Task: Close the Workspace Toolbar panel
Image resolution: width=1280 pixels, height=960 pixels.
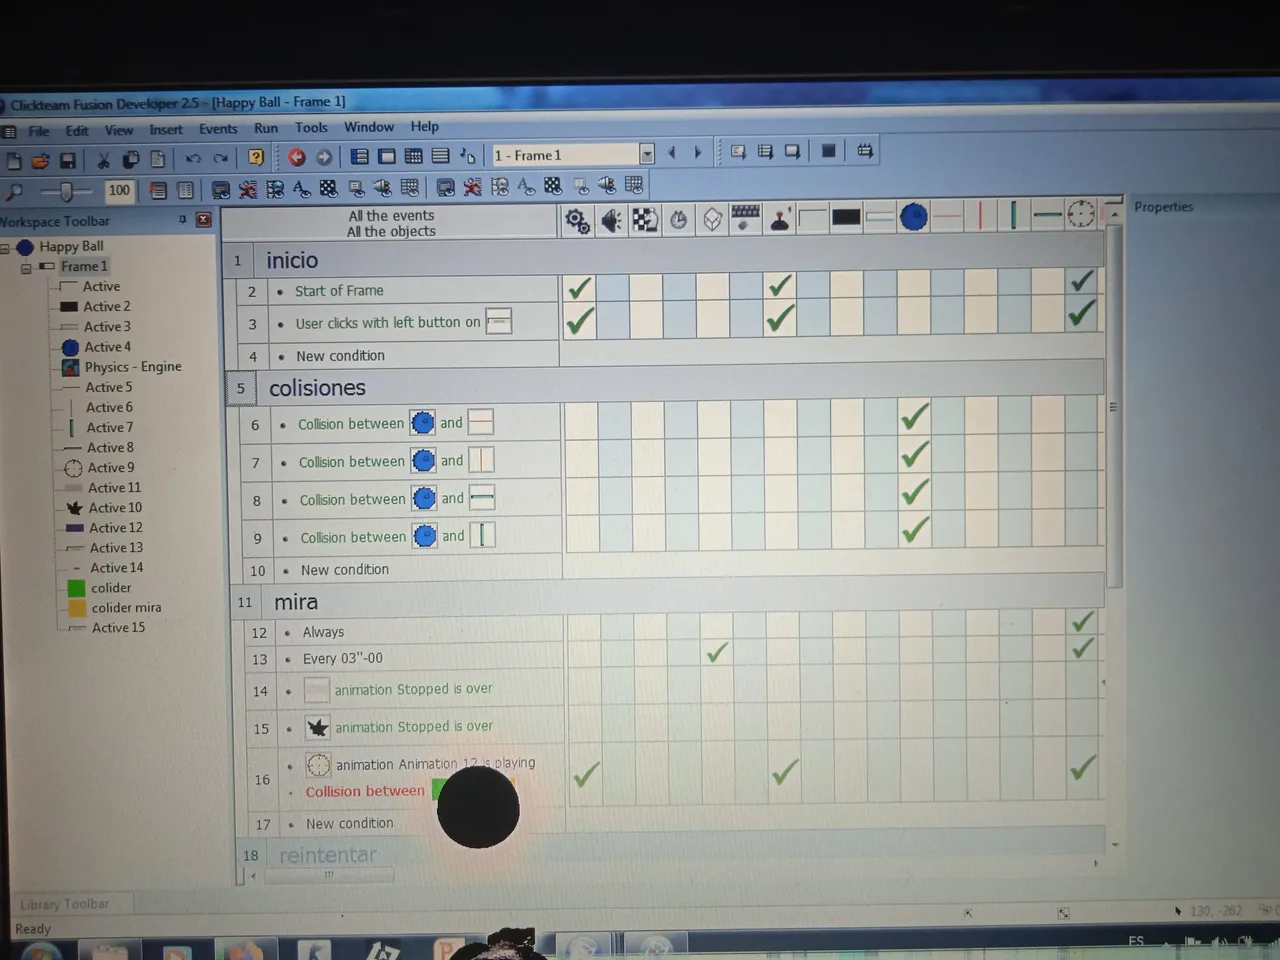Action: tap(204, 219)
